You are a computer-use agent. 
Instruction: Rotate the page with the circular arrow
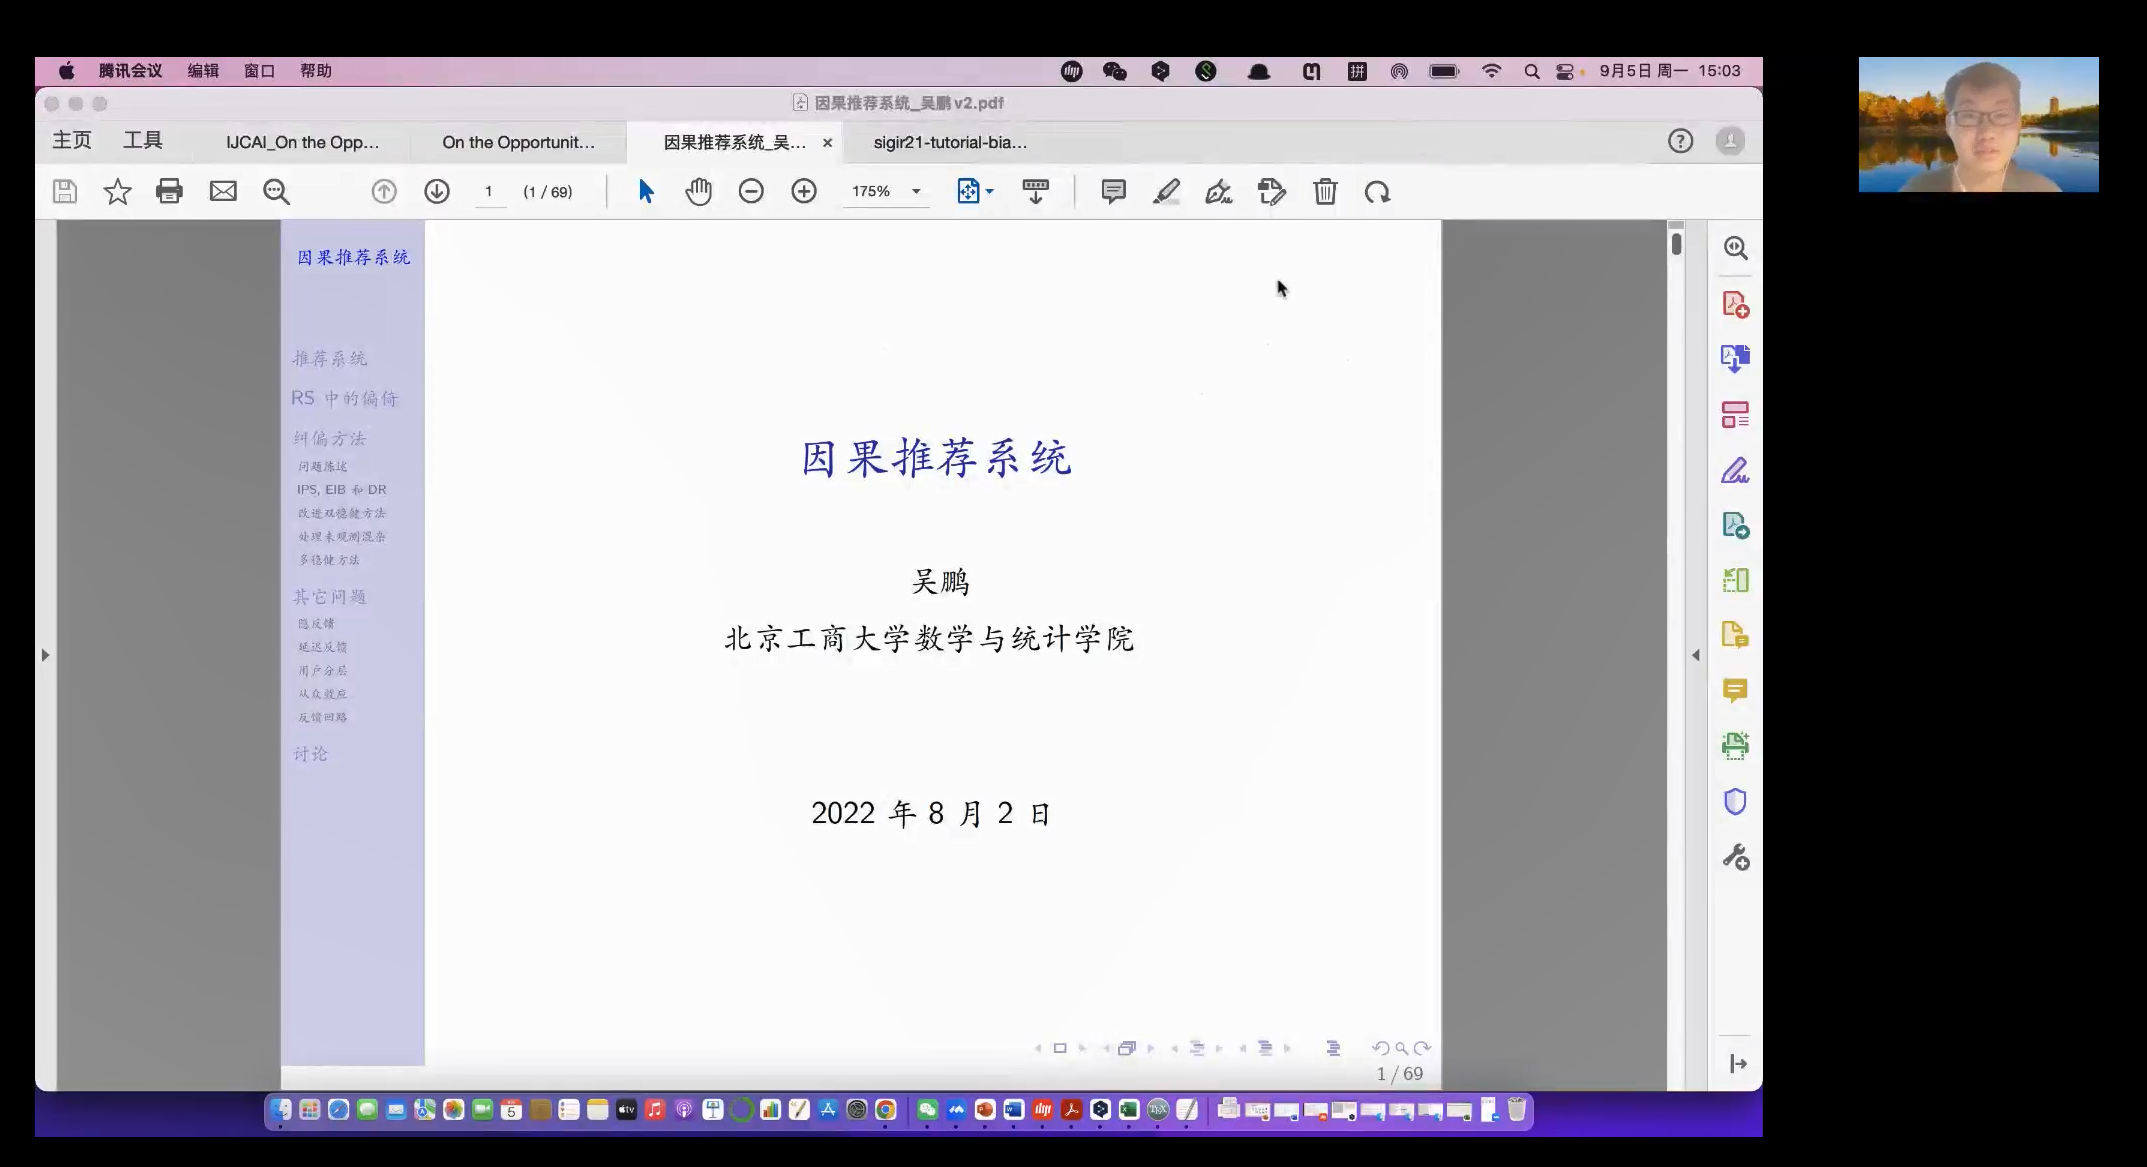(x=1377, y=191)
